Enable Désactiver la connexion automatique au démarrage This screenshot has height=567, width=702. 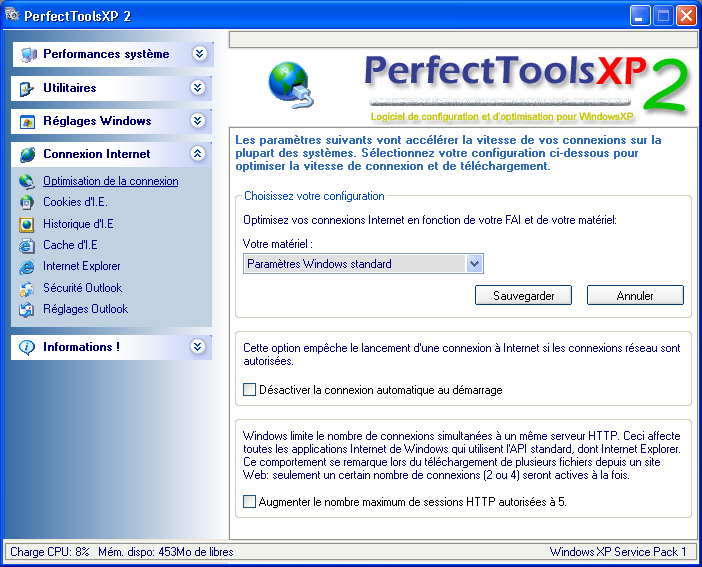[x=249, y=389]
